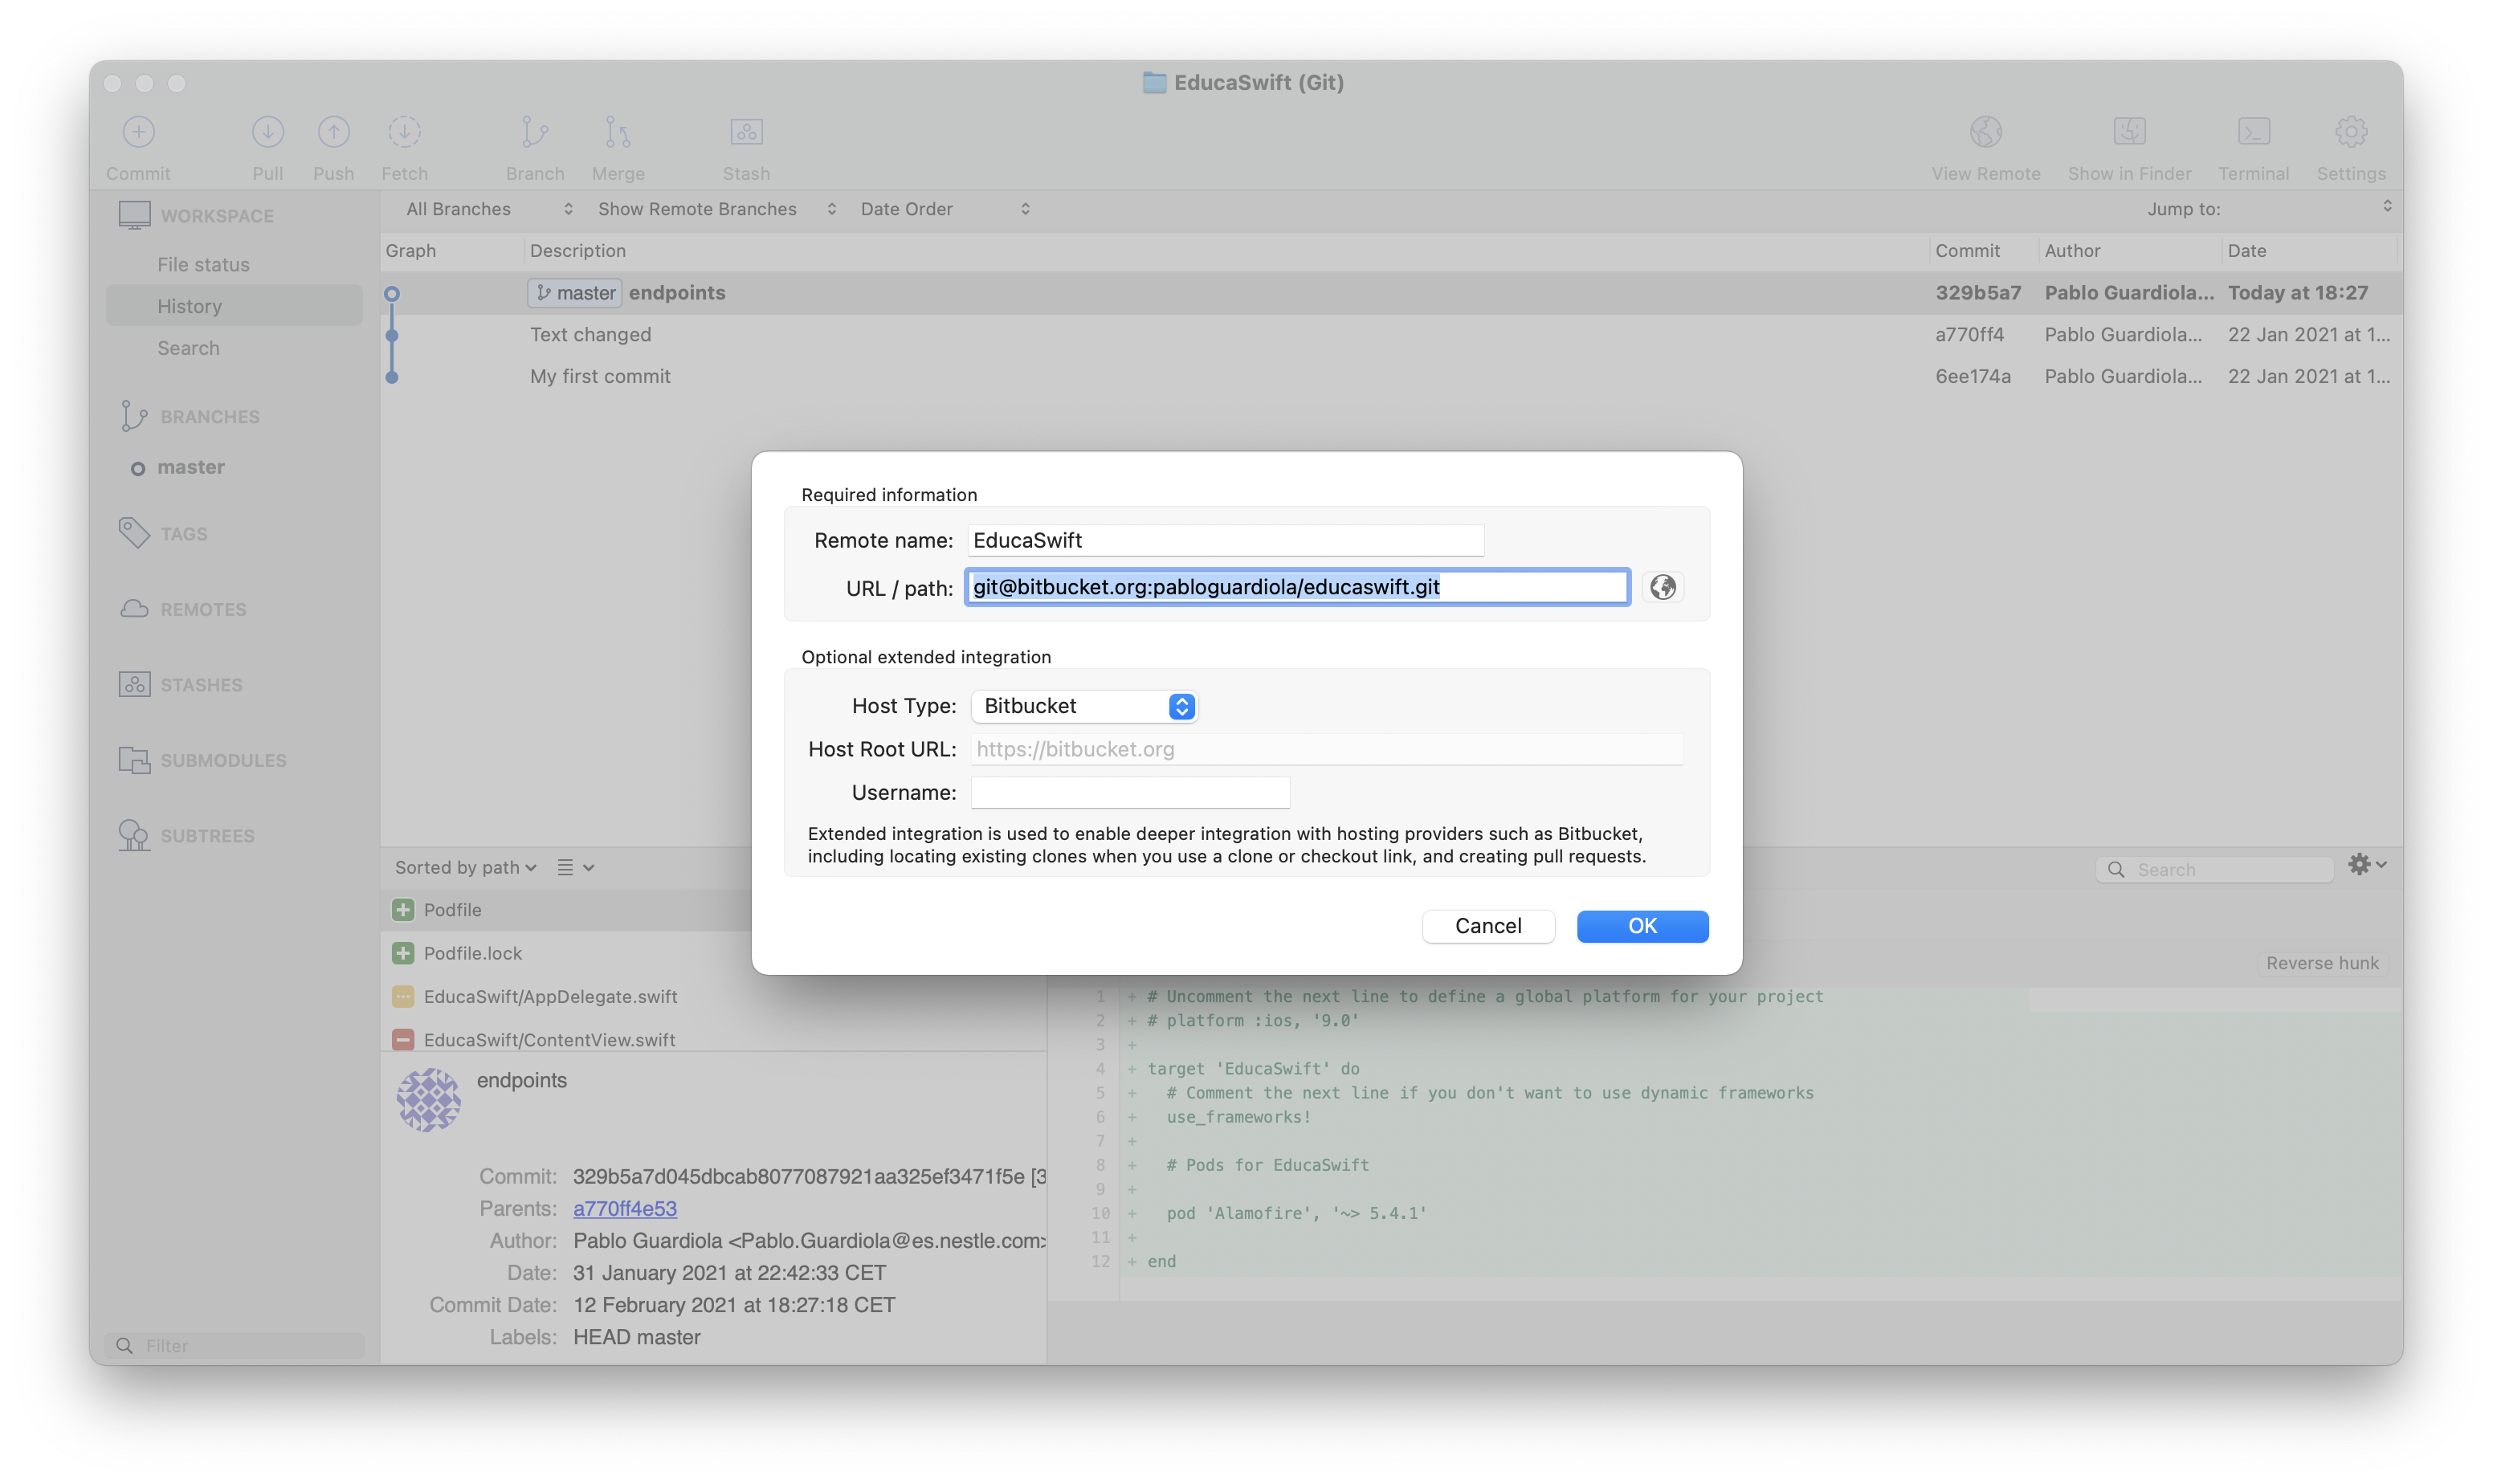Image resolution: width=2493 pixels, height=1484 pixels.
Task: Click the Branch toolbar icon
Action: (535, 132)
